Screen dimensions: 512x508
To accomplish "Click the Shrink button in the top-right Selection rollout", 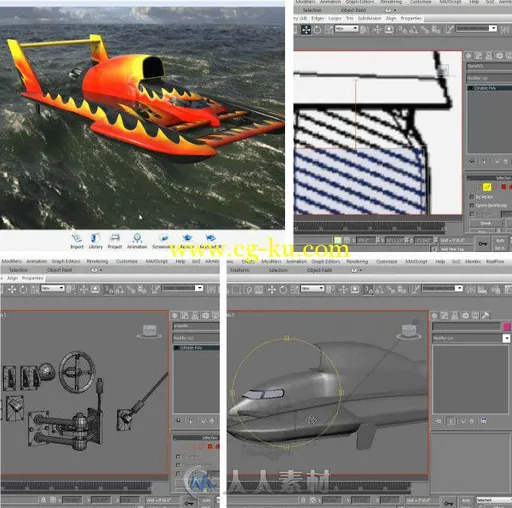I will click(x=486, y=223).
